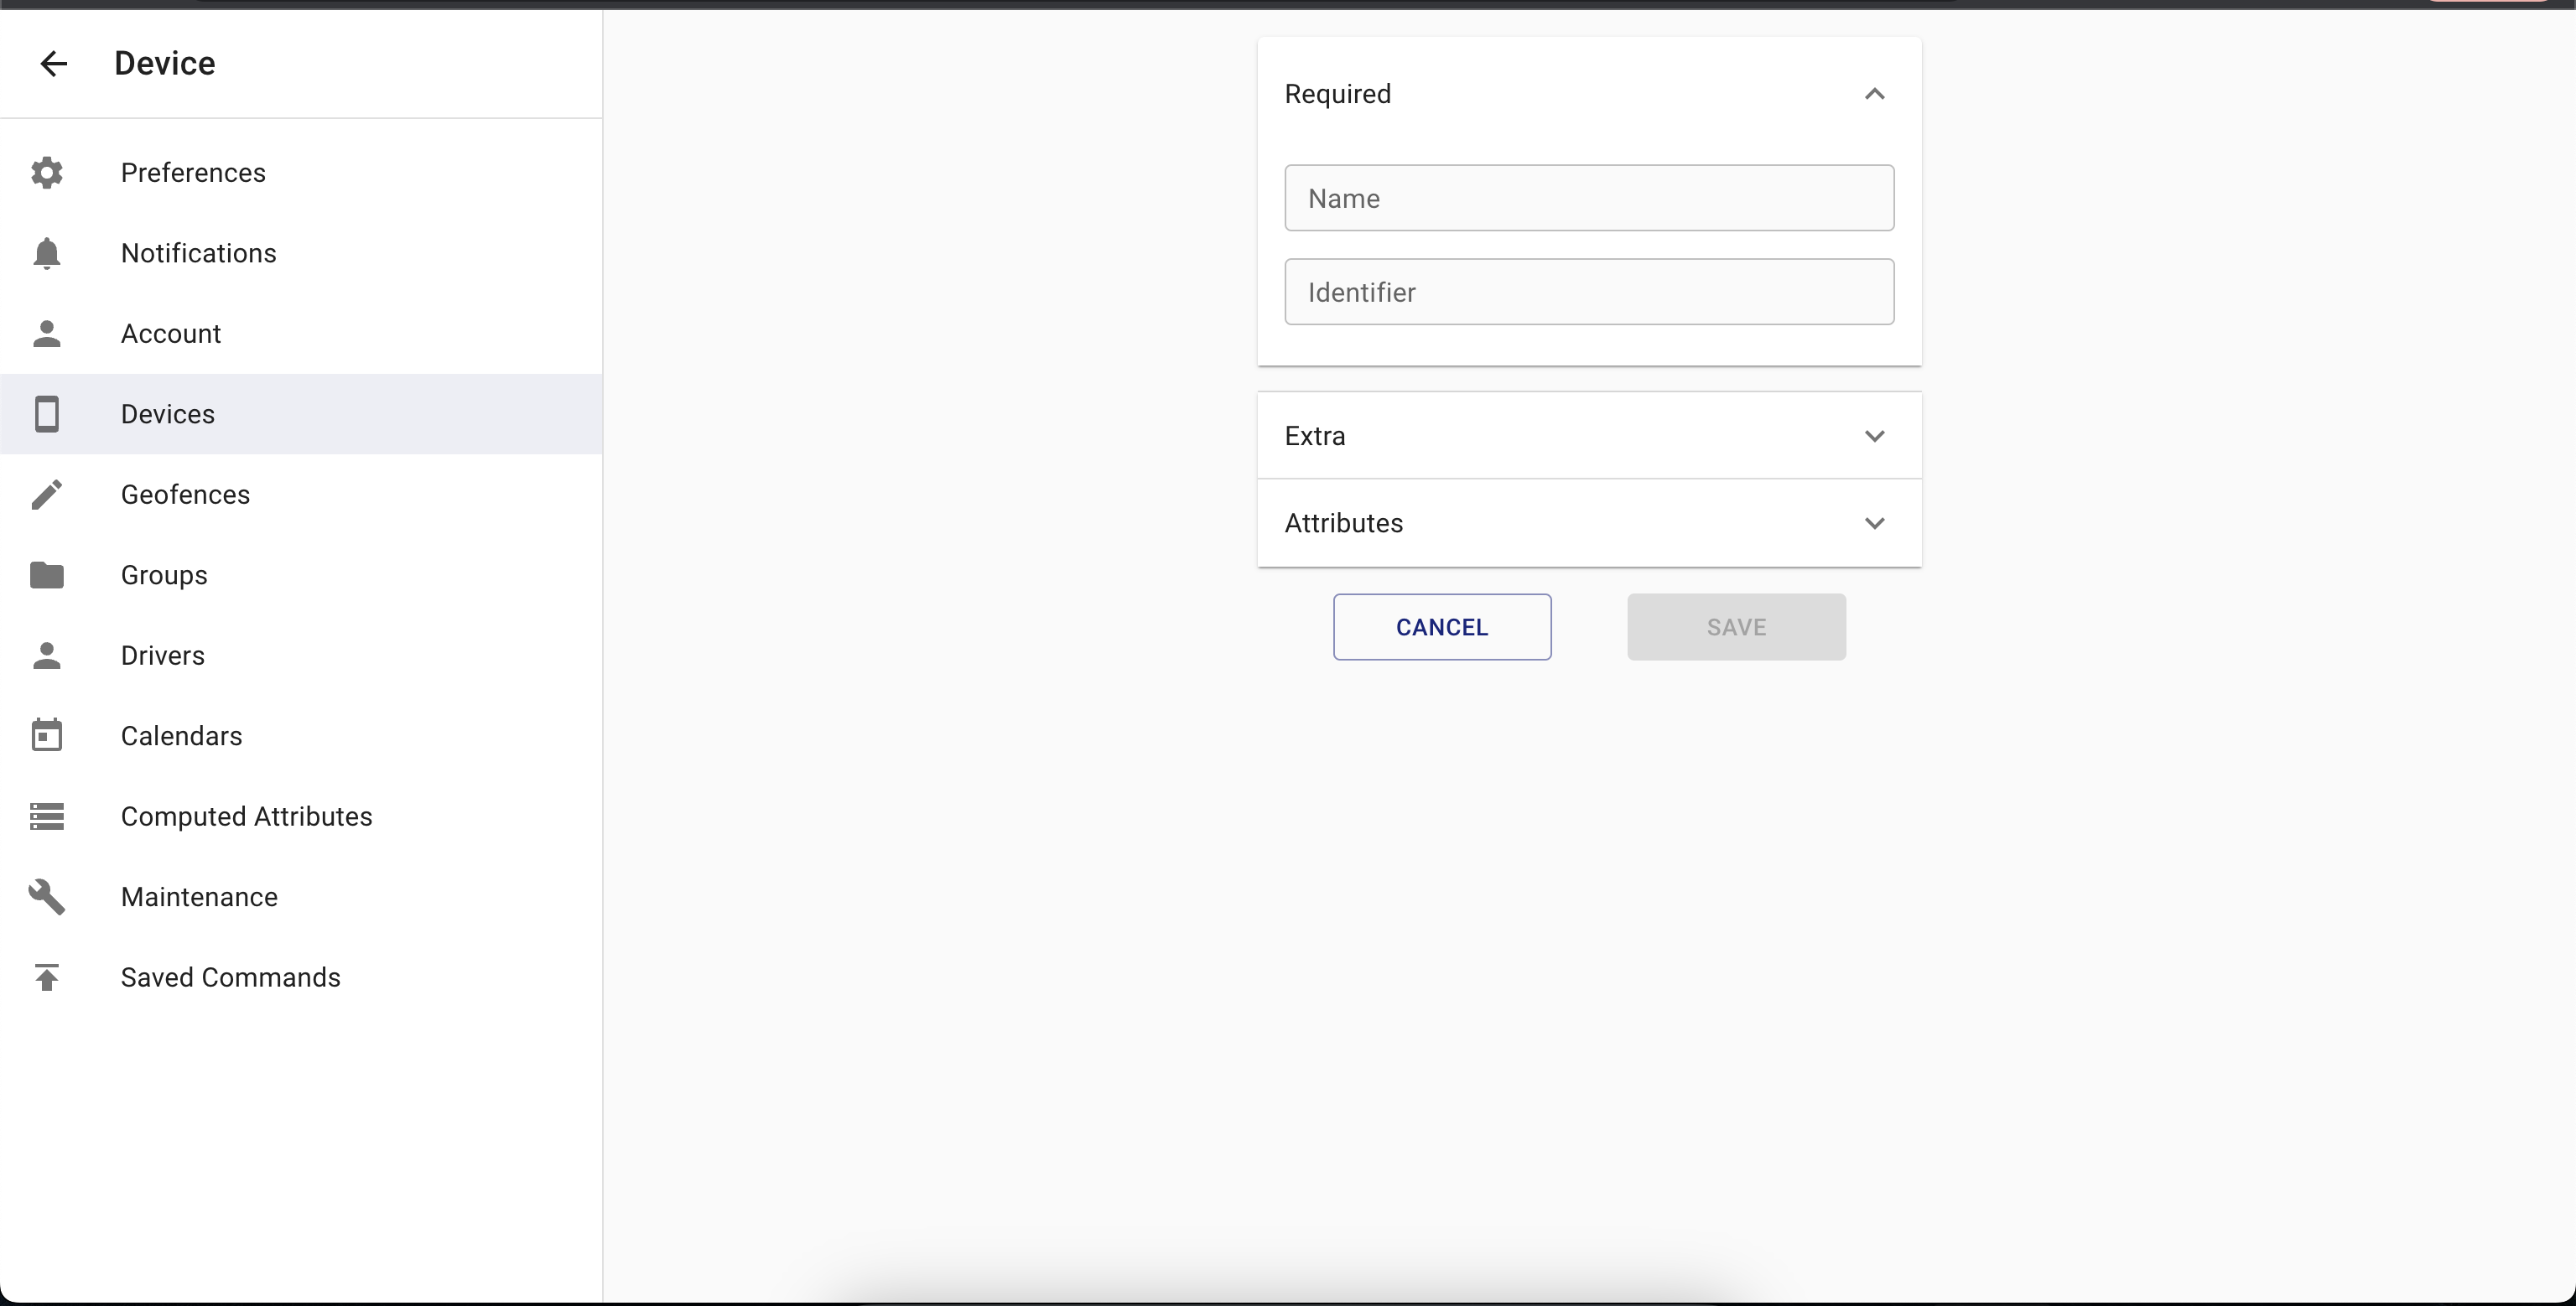2576x1306 pixels.
Task: Click the Account person icon
Action: coord(47,333)
